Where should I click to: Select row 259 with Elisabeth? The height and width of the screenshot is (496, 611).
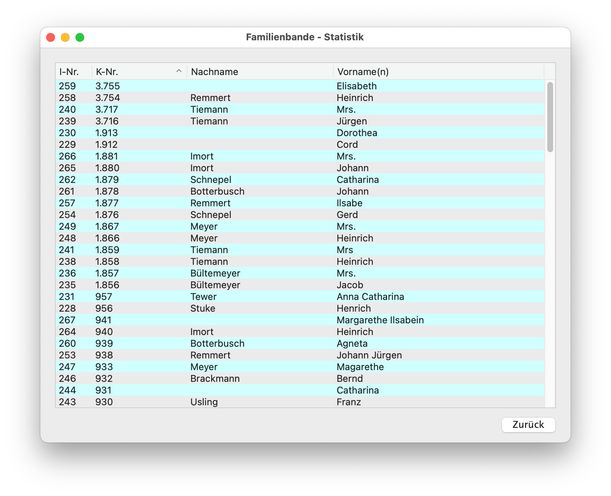click(x=300, y=87)
